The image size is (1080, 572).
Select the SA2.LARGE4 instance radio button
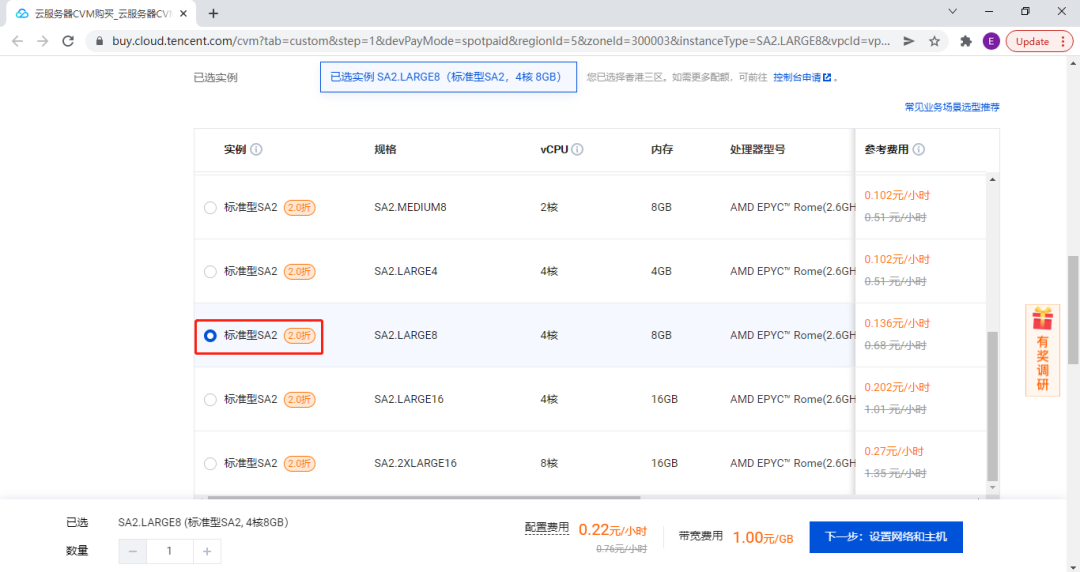[x=210, y=272]
